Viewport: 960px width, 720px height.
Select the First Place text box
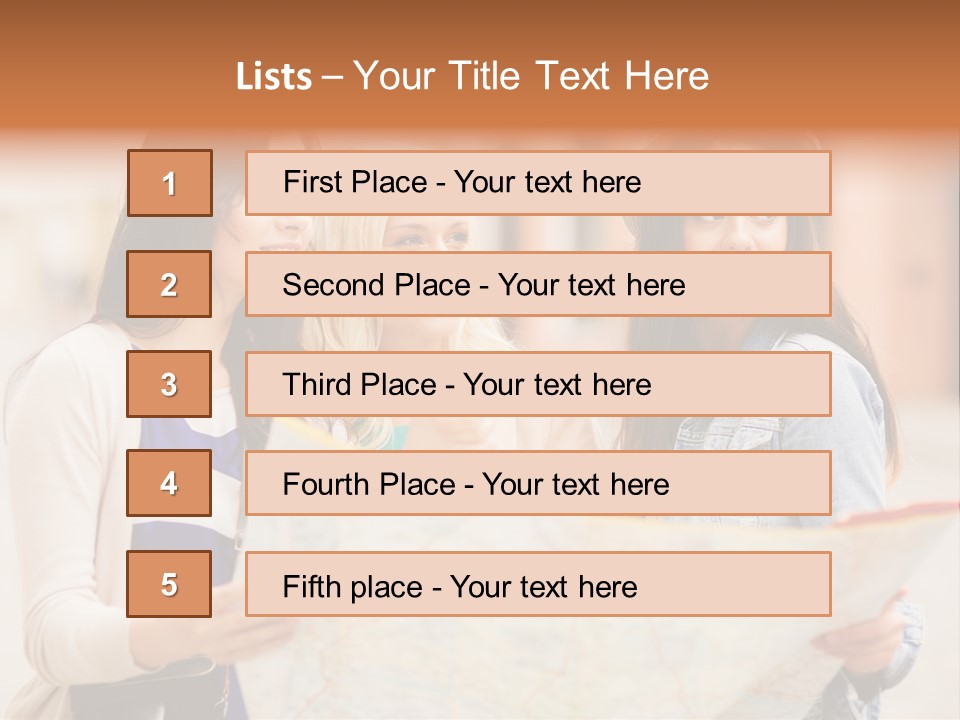click(x=538, y=183)
